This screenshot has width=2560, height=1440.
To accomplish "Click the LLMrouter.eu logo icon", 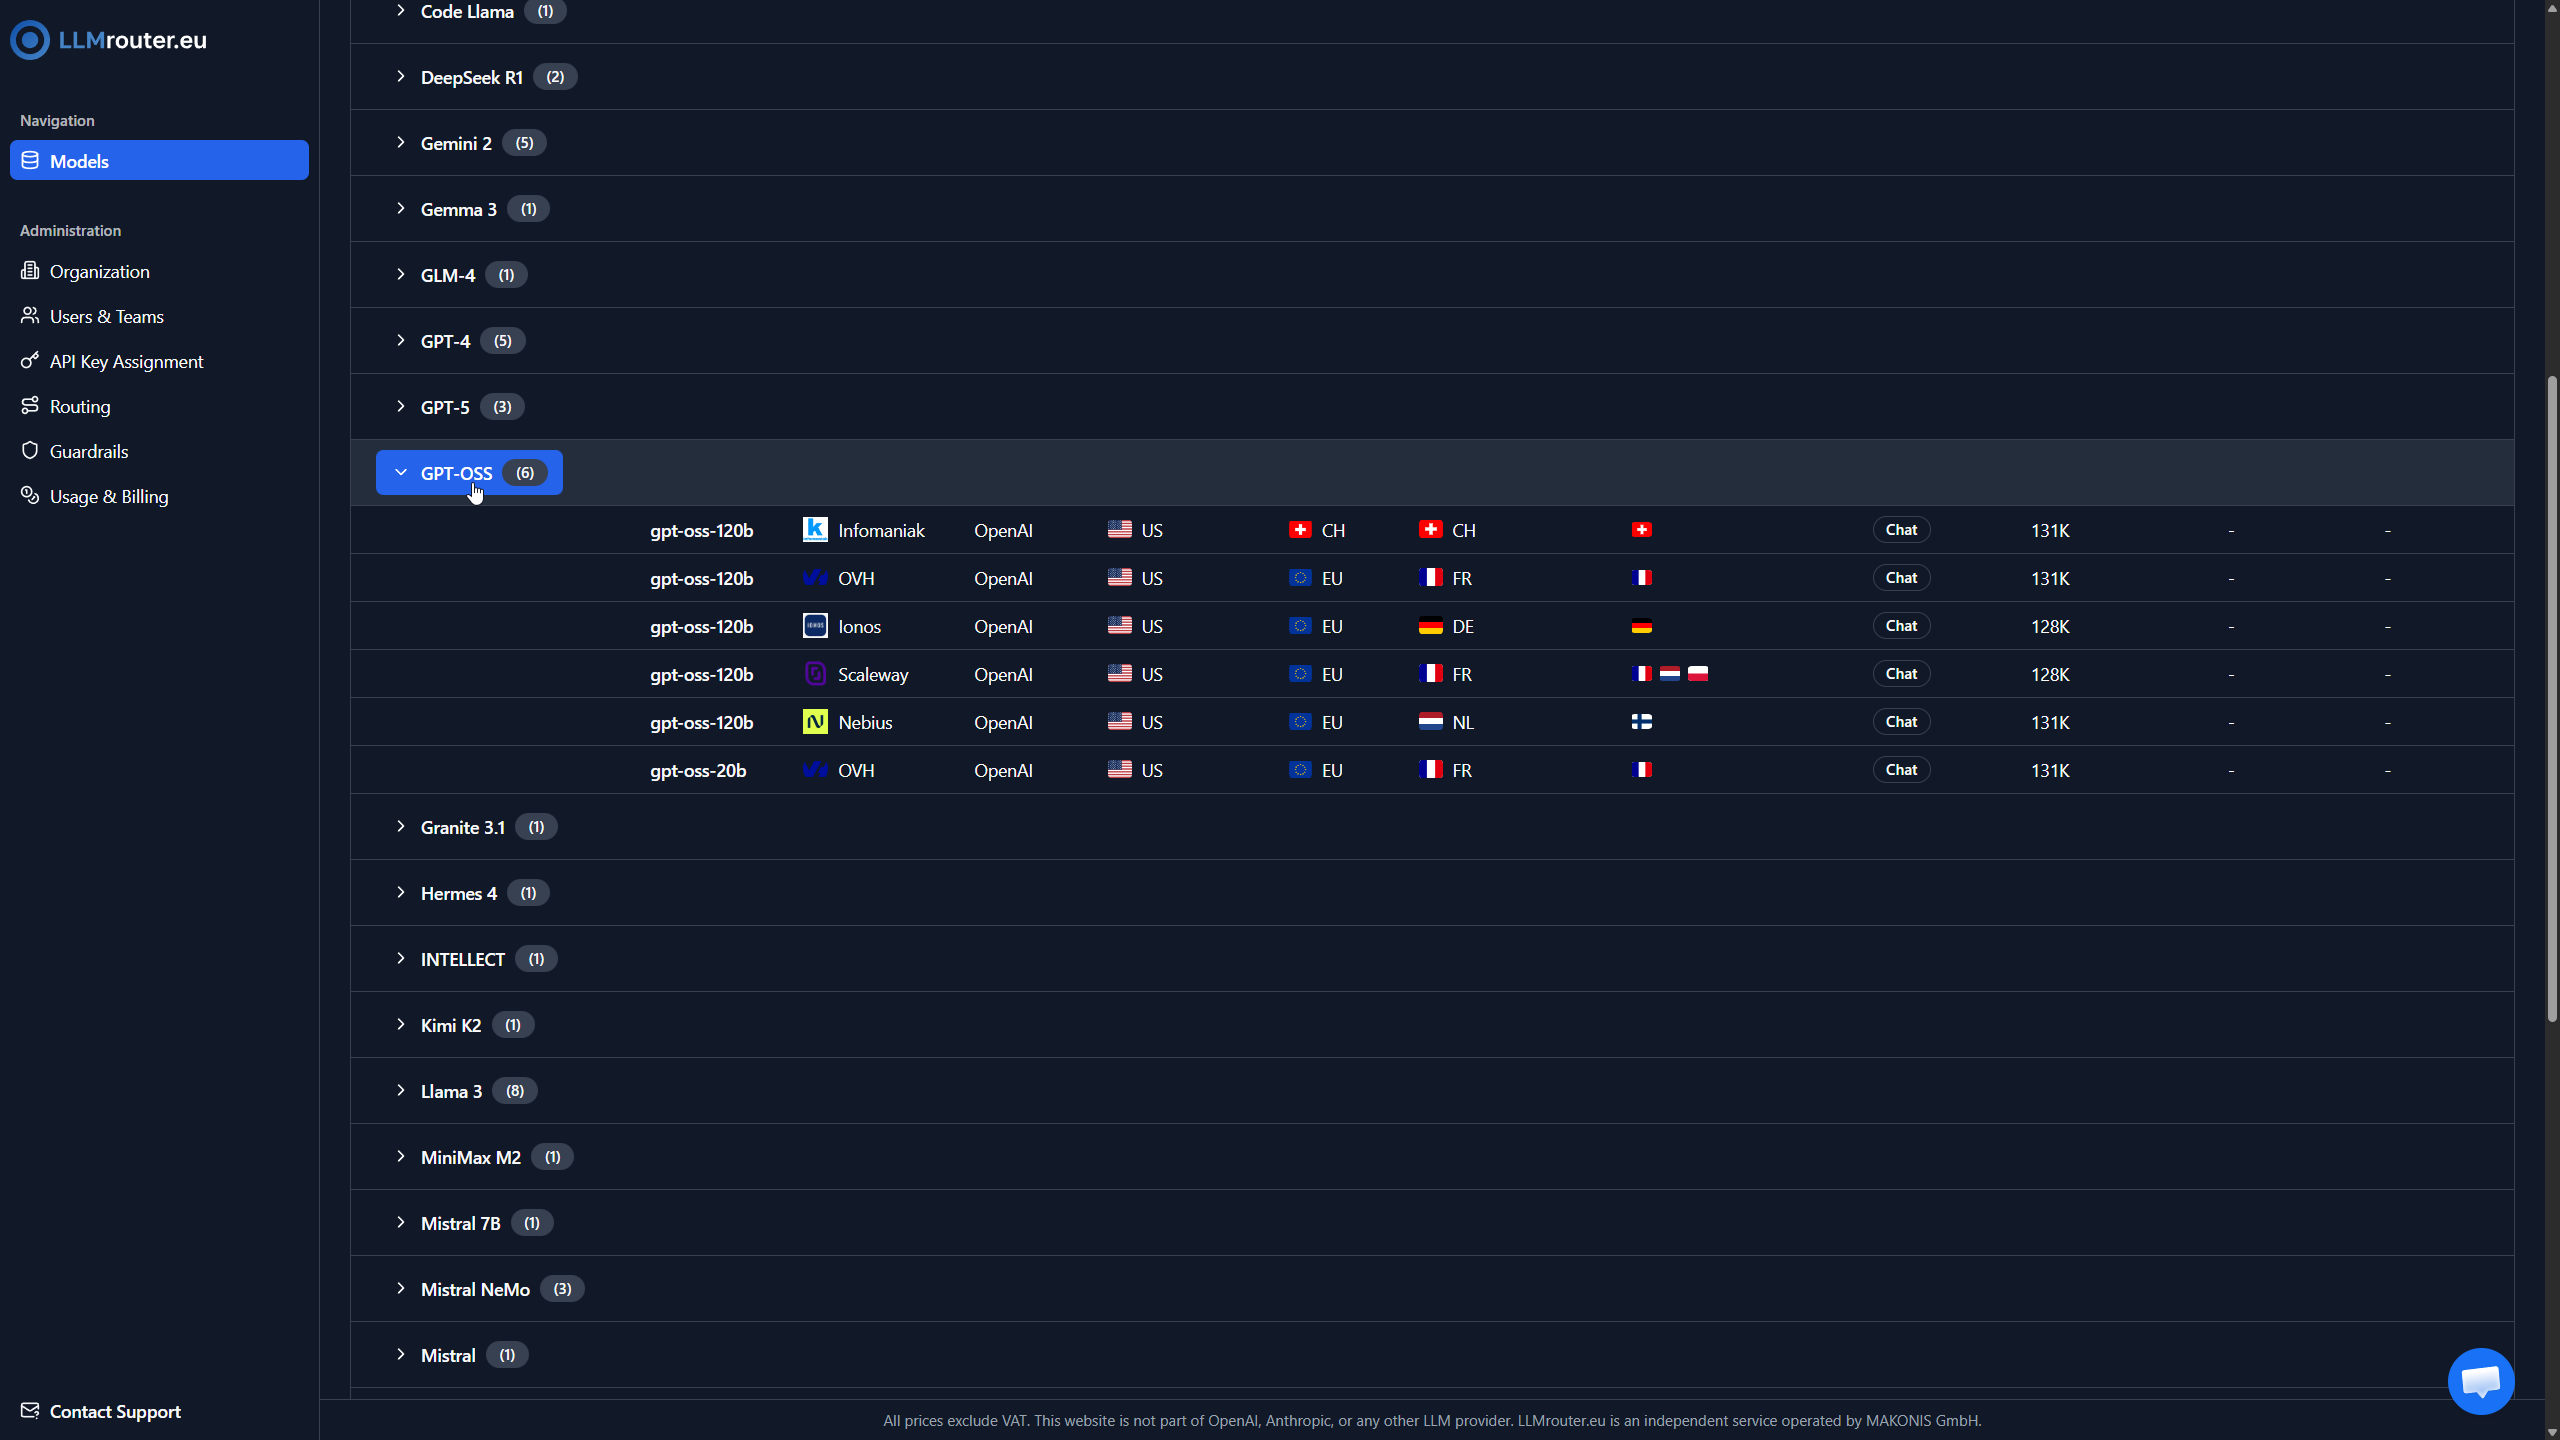I will [x=30, y=40].
